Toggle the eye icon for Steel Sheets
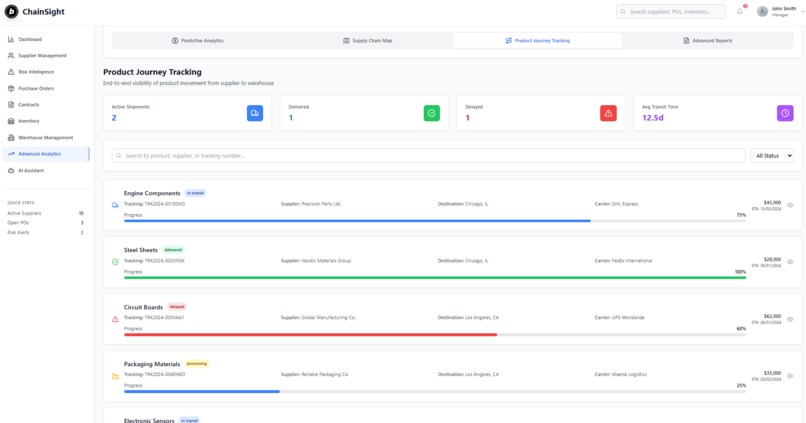Screen dimensions: 806x423 coord(790,262)
